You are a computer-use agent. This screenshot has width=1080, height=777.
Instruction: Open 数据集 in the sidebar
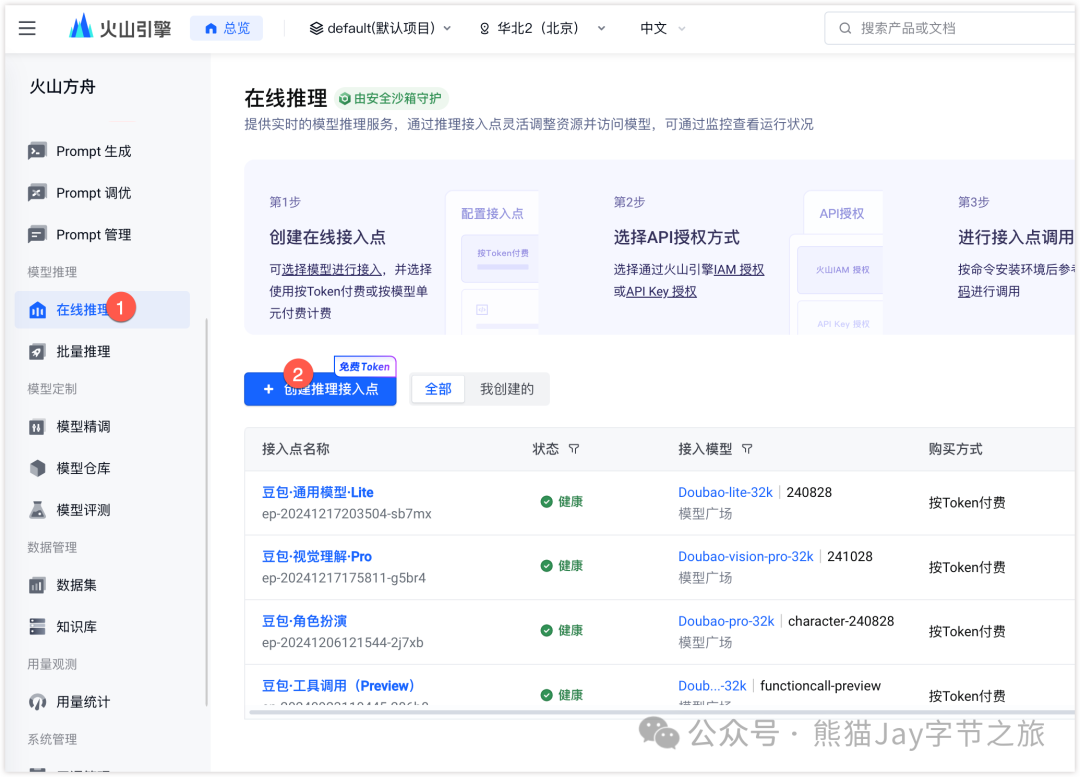(x=76, y=586)
